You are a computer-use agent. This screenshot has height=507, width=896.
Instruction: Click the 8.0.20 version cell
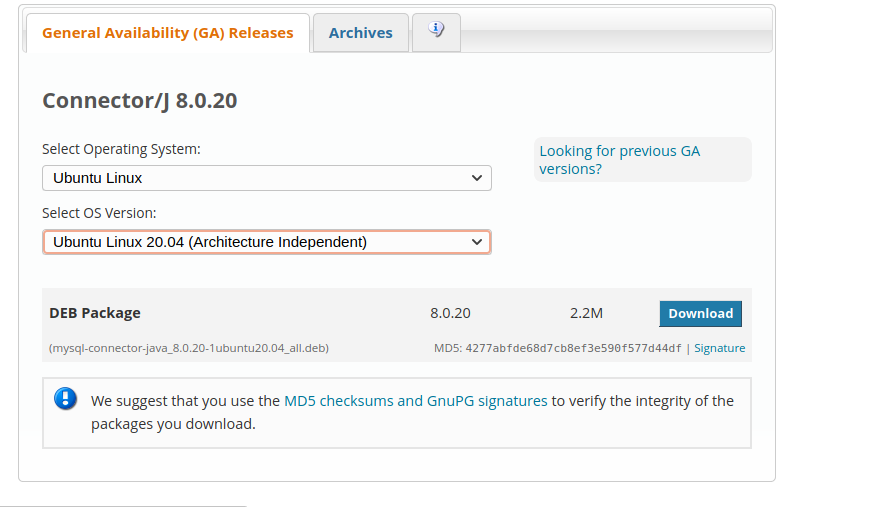(x=450, y=313)
